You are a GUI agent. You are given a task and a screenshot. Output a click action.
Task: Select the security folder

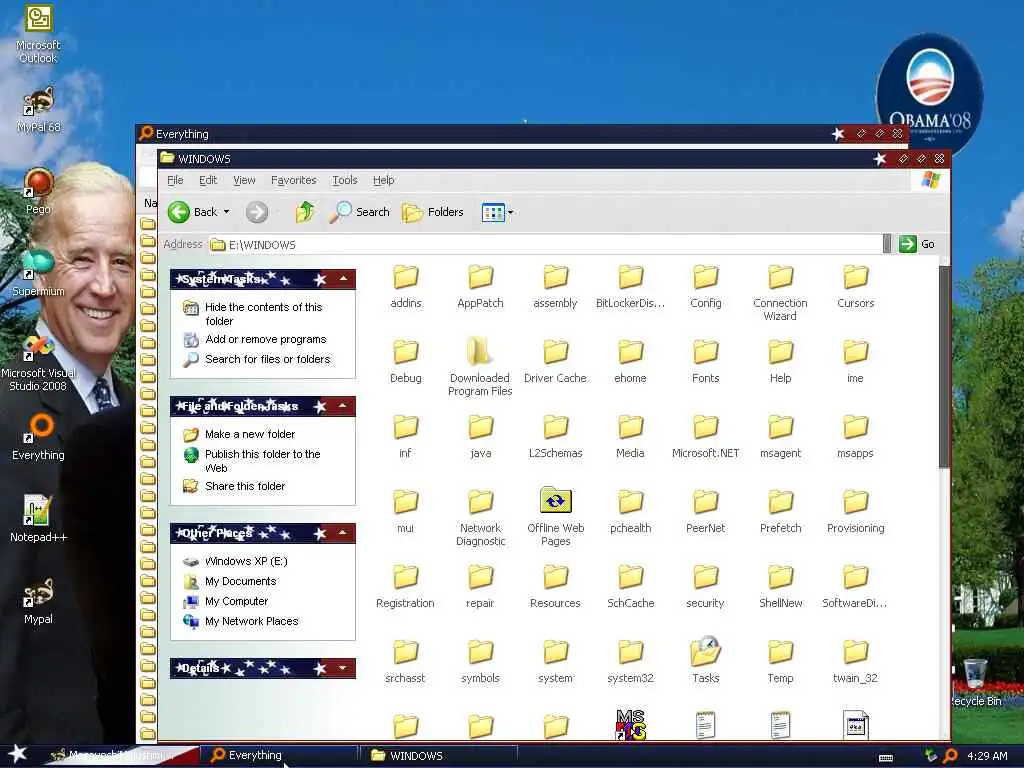tap(705, 586)
